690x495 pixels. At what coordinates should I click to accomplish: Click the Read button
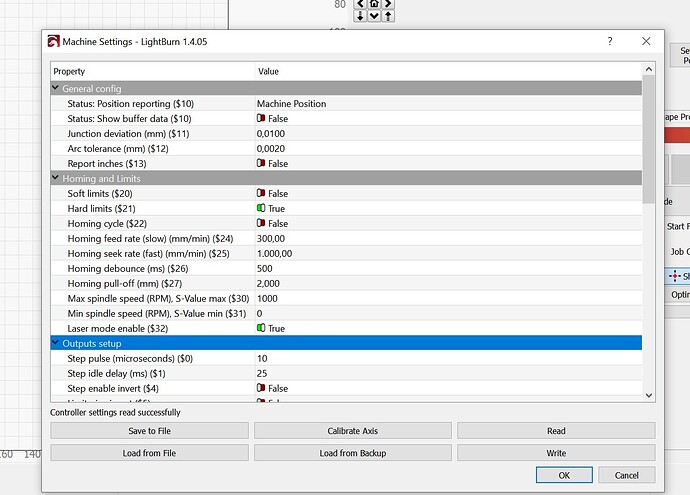pyautogui.click(x=556, y=431)
